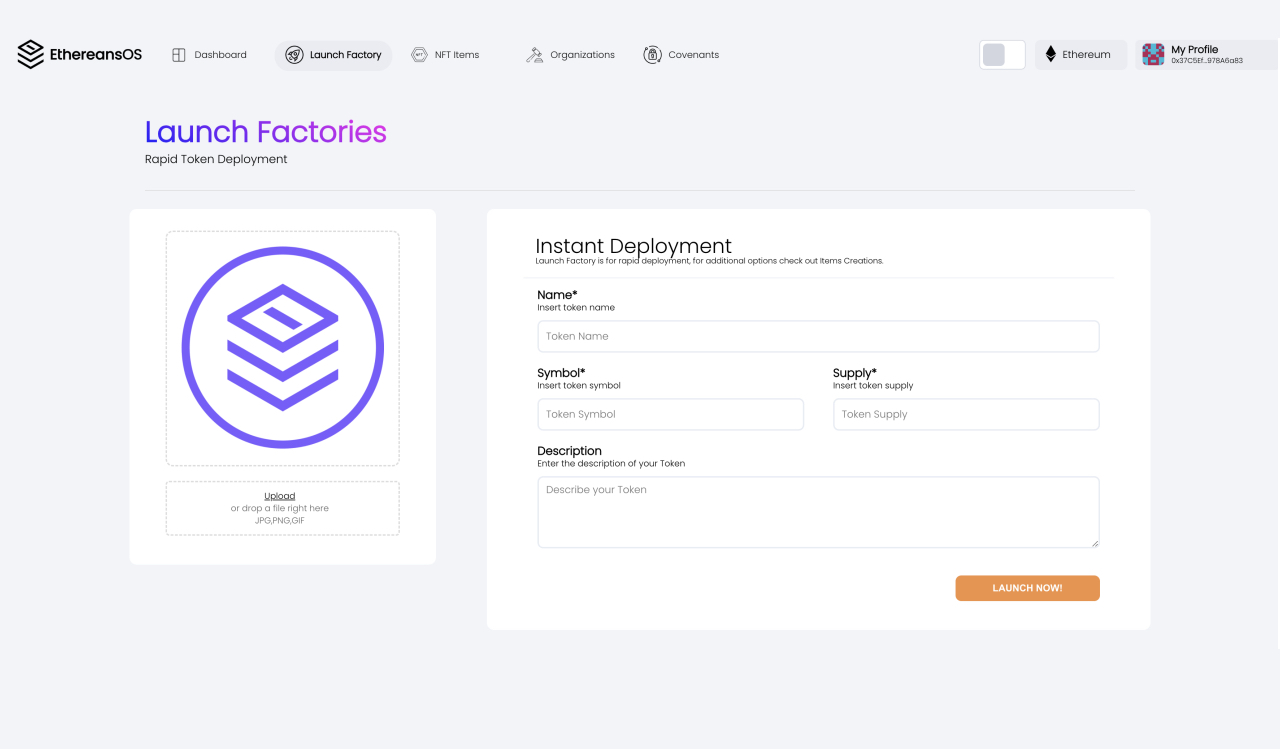
Task: Open profile via the pixelated avatar icon
Action: click(x=1152, y=54)
